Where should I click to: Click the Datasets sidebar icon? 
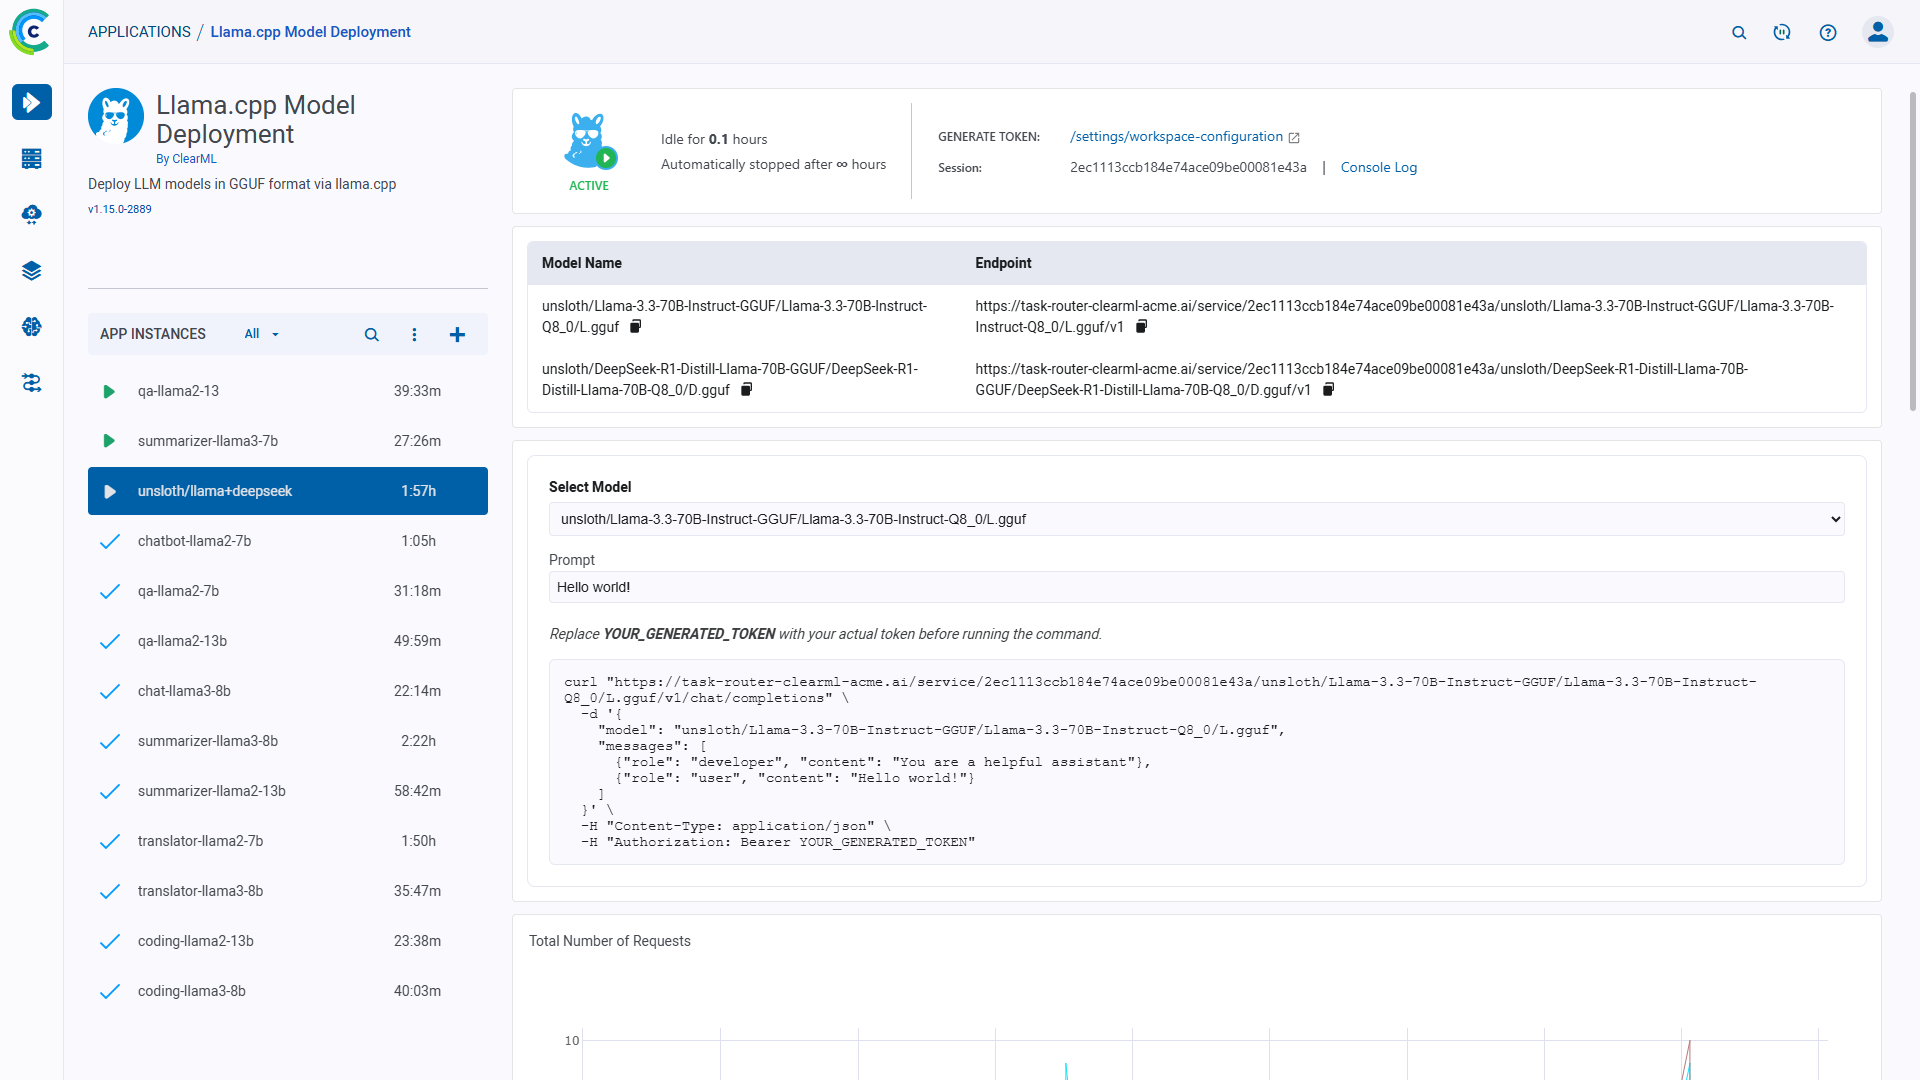[x=32, y=271]
